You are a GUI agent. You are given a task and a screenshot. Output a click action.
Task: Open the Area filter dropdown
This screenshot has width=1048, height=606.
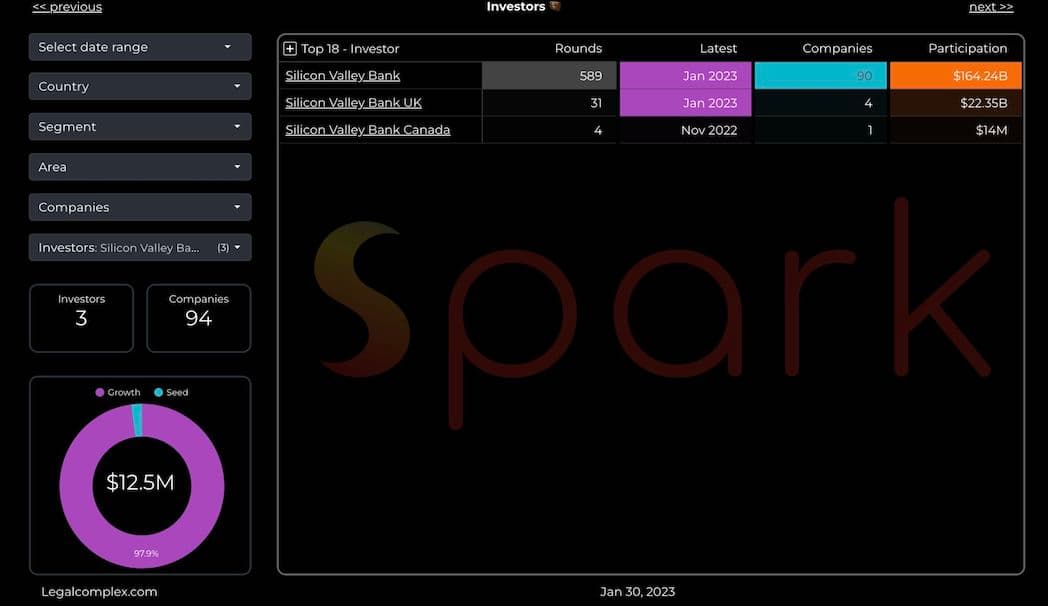[140, 167]
